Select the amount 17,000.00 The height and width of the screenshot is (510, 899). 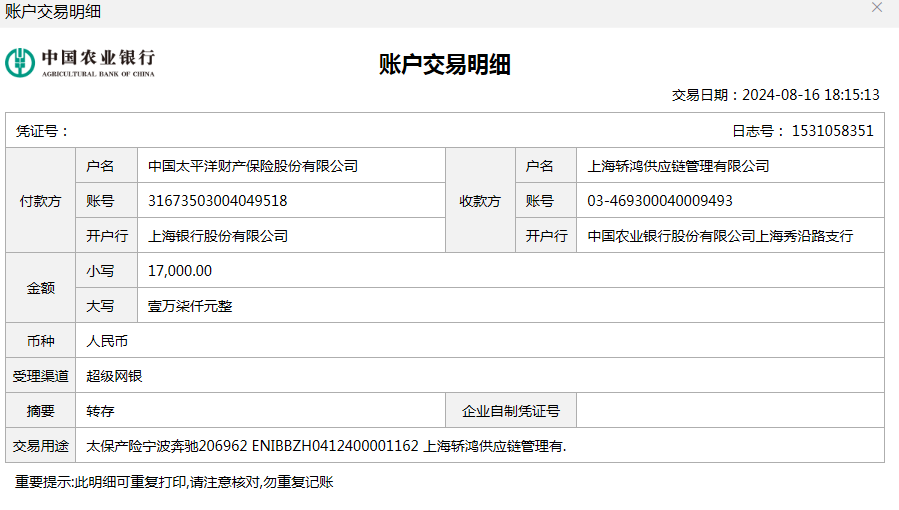[x=180, y=271]
